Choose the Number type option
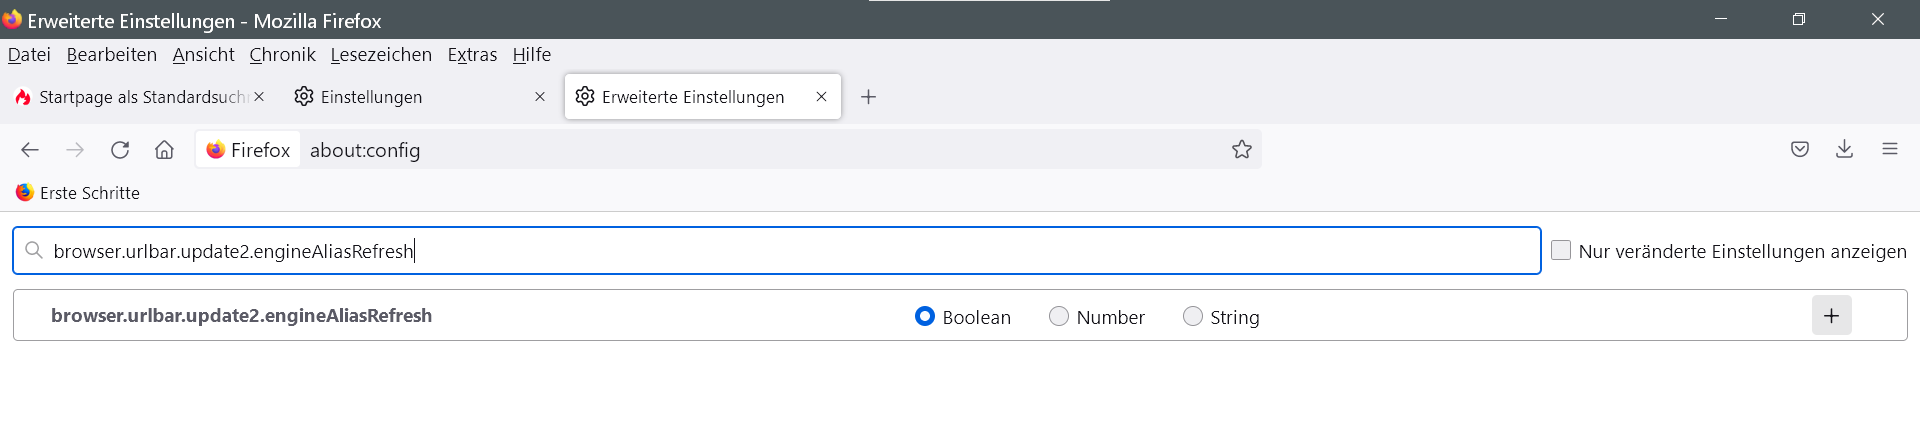Viewport: 1920px width, 431px height. (1058, 316)
